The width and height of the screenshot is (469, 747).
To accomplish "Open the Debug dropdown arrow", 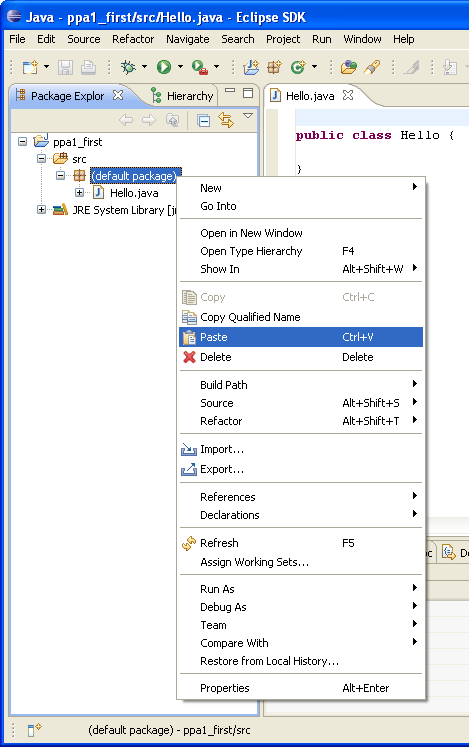I will [144, 67].
